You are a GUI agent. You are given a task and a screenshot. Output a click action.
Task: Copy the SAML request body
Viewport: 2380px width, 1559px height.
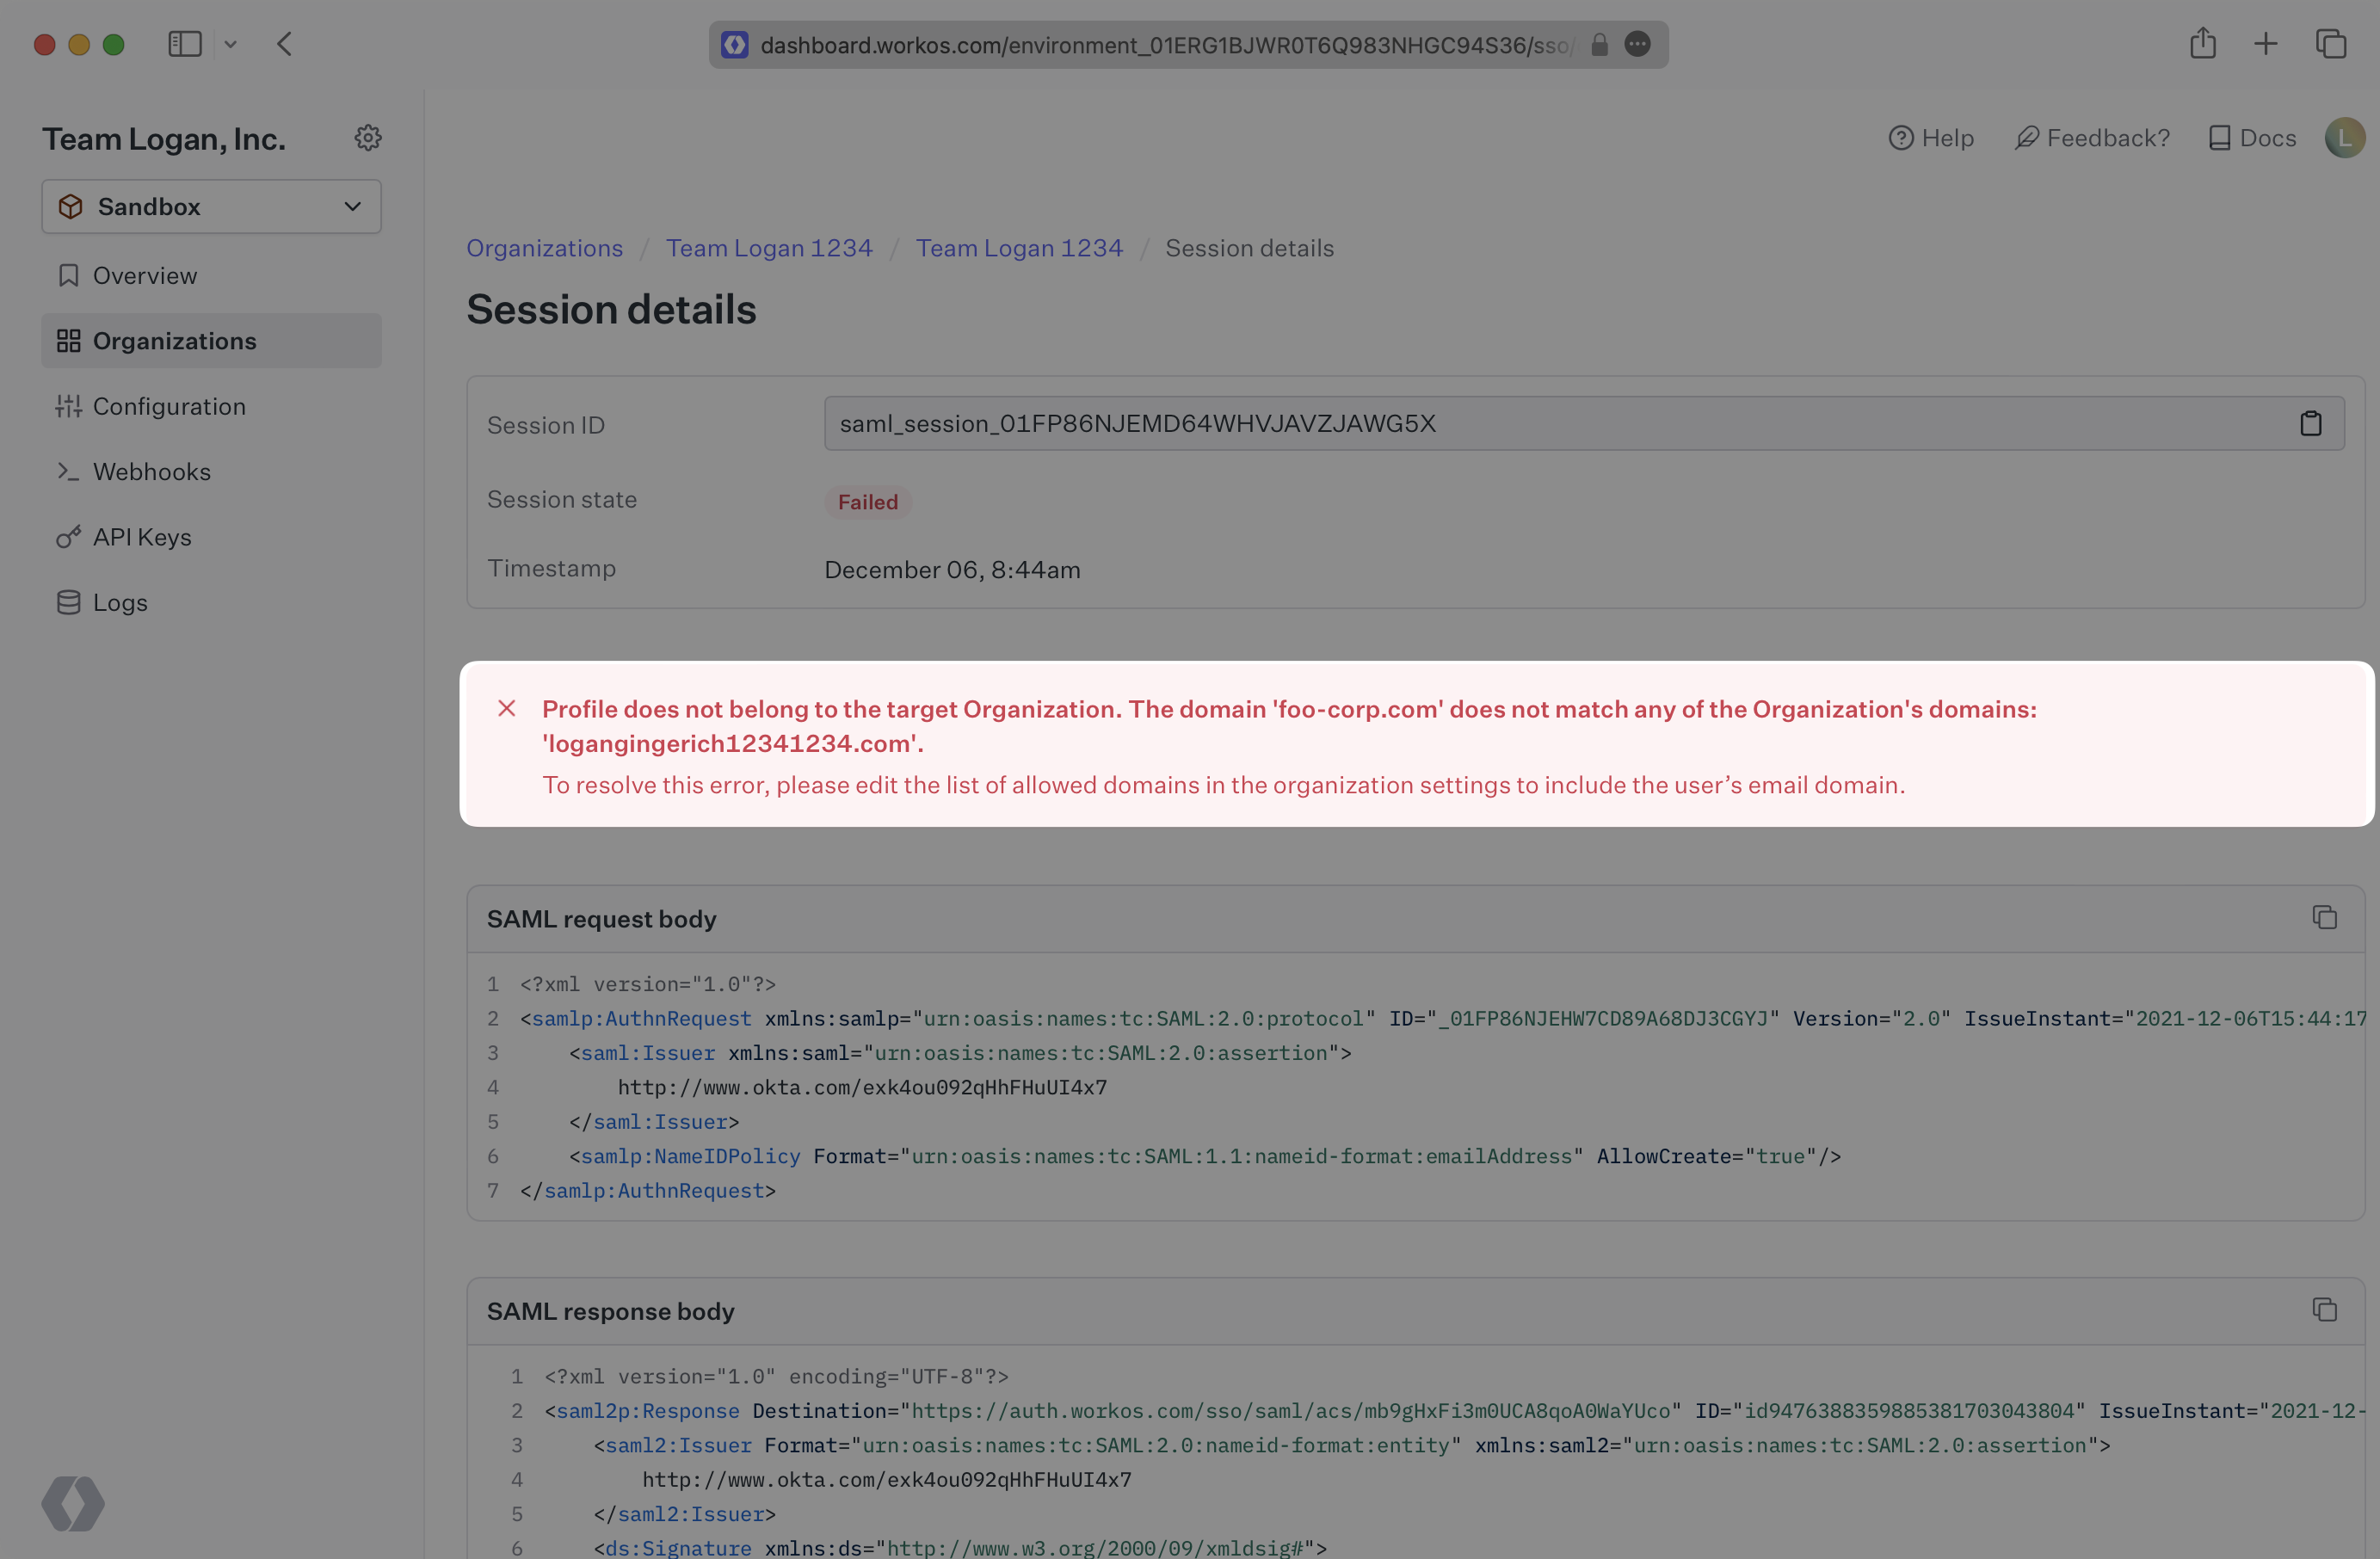pyautogui.click(x=2325, y=917)
